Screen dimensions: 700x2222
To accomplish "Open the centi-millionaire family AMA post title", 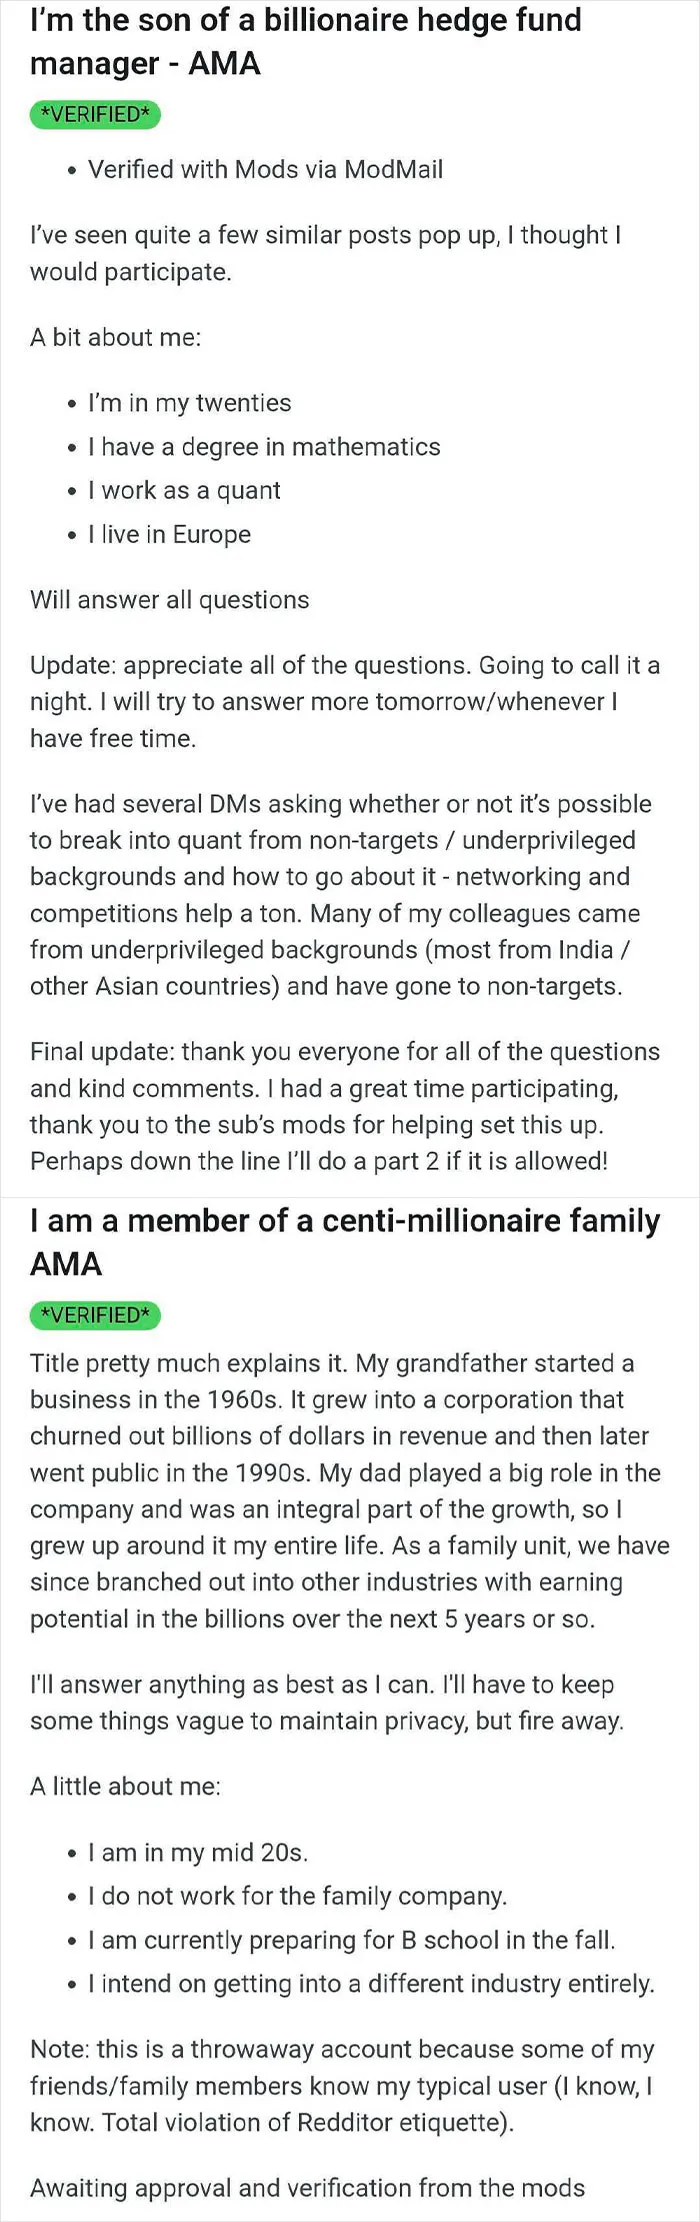I will pyautogui.click(x=345, y=1242).
